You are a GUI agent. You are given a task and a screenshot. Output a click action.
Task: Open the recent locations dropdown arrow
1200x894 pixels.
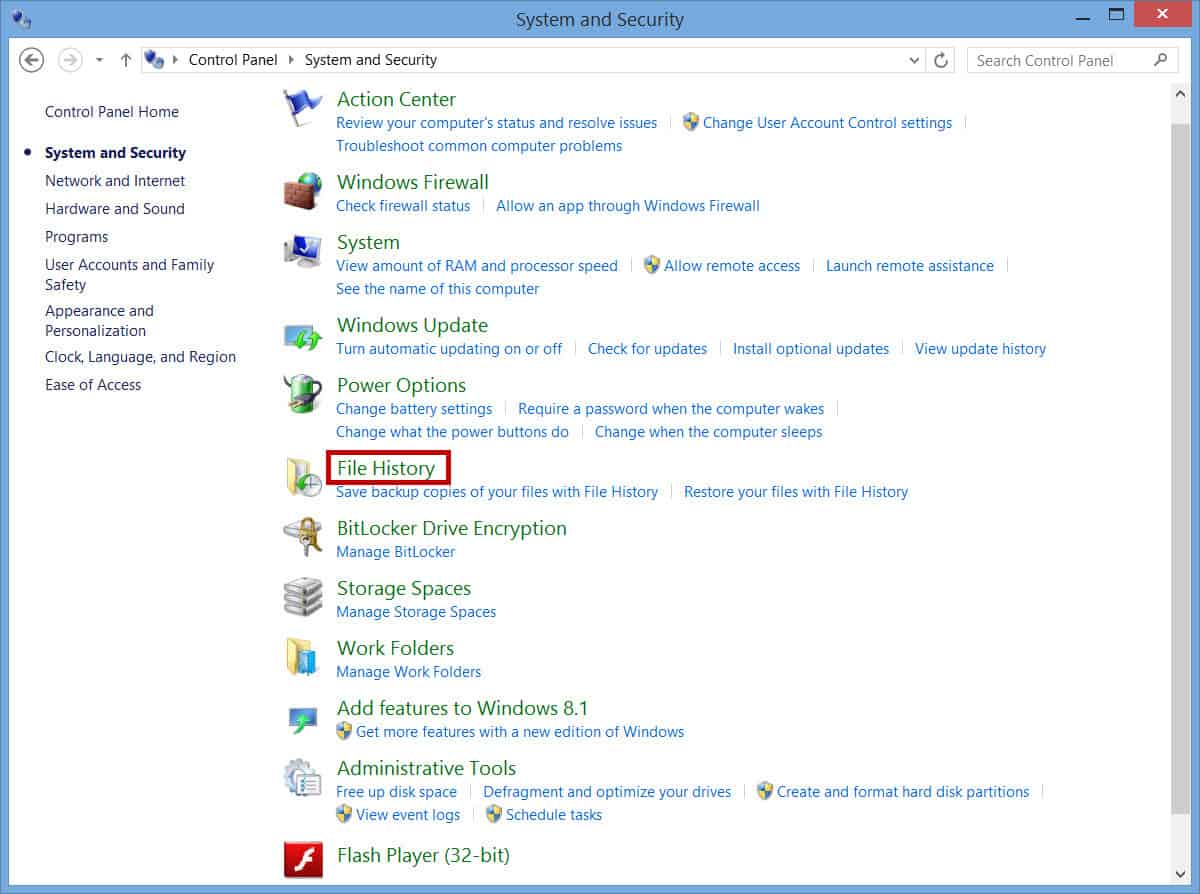[x=99, y=60]
